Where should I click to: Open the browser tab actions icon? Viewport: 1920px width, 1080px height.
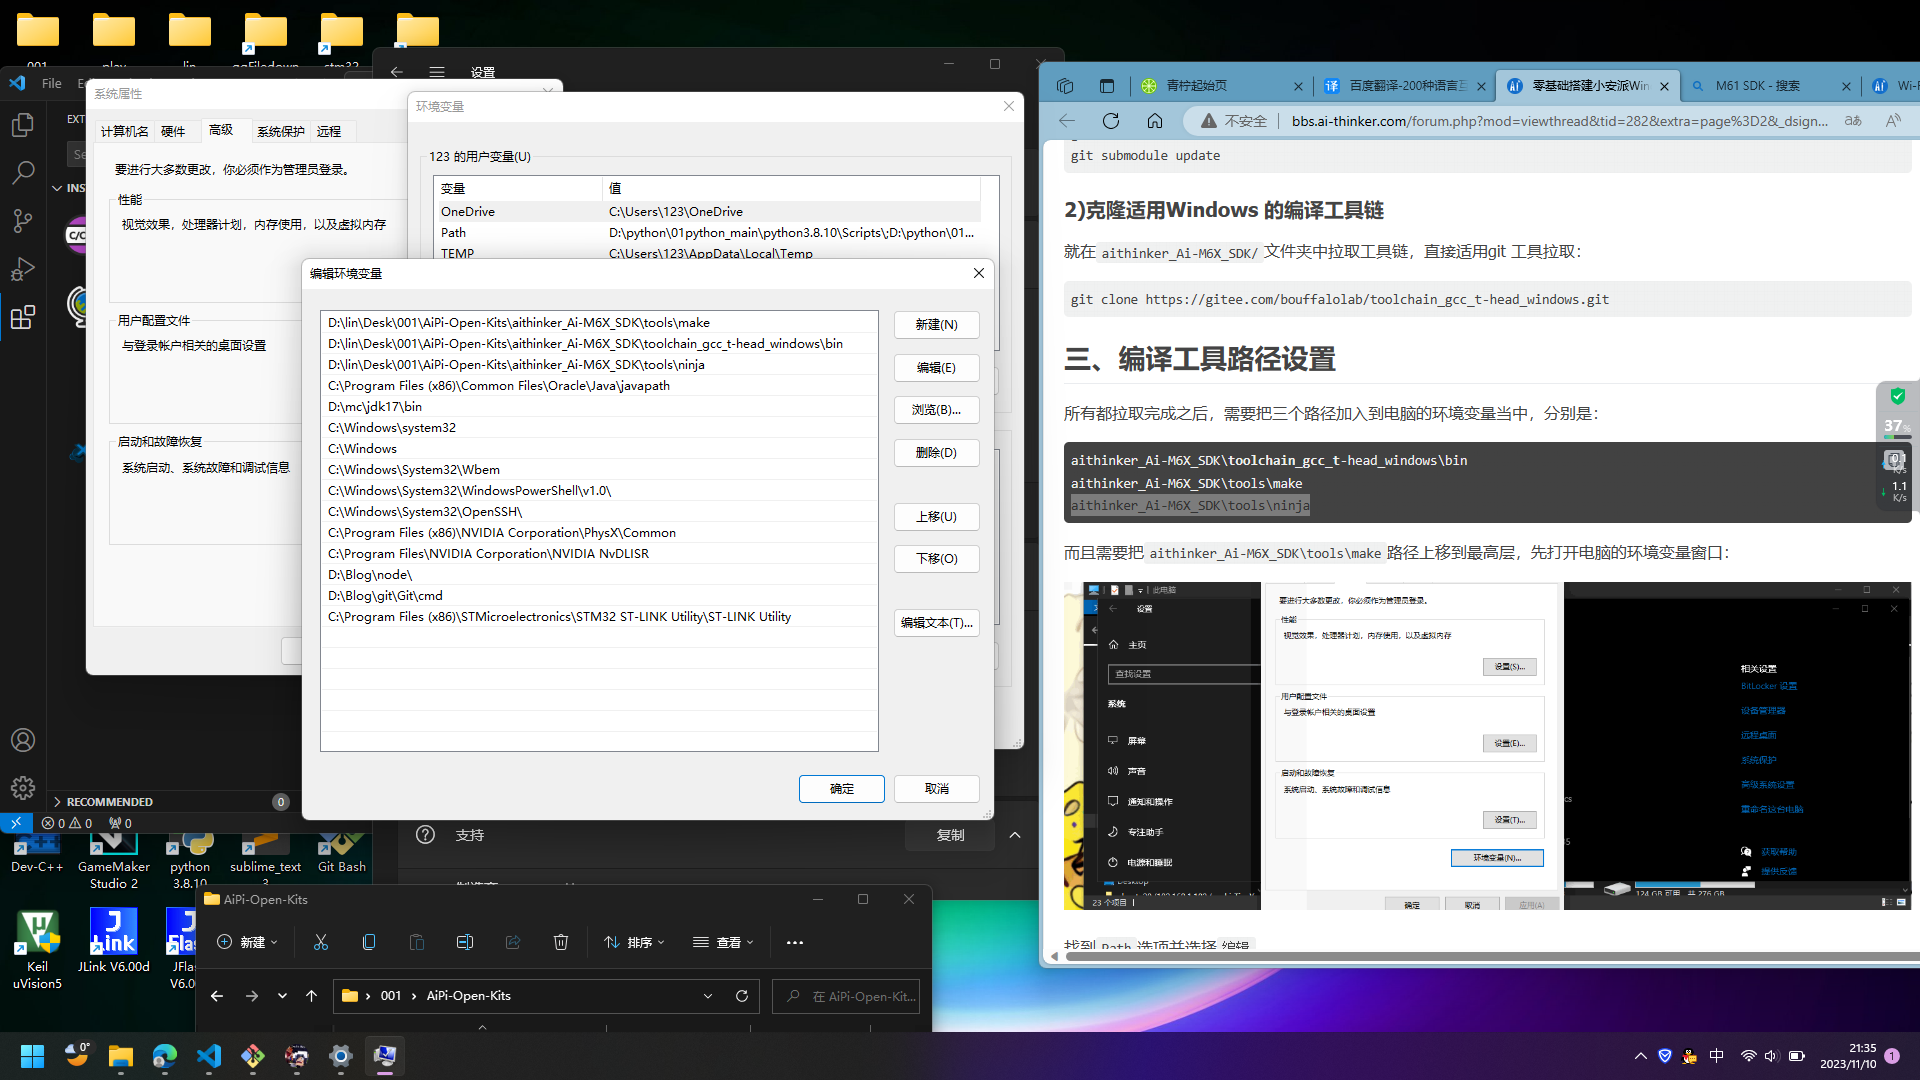click(1107, 86)
